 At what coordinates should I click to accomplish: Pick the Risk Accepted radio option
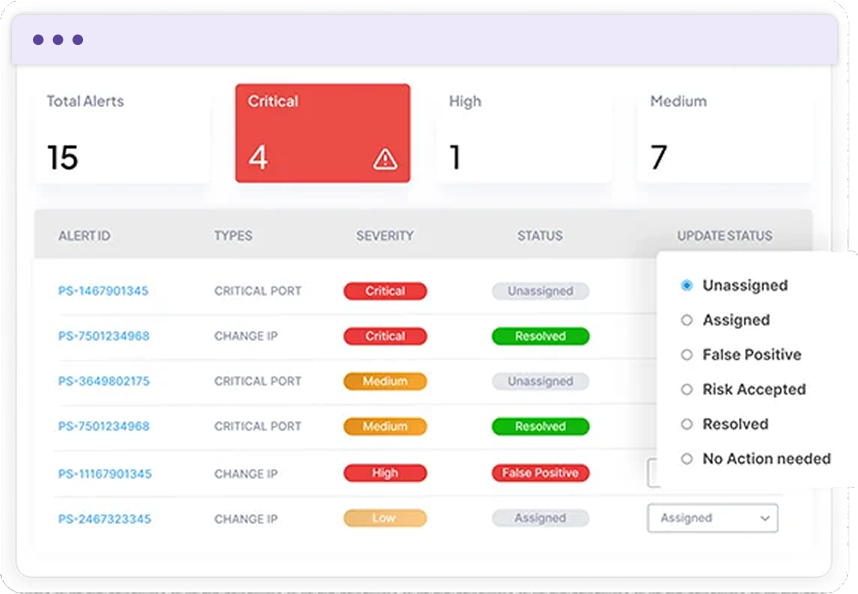tap(687, 389)
